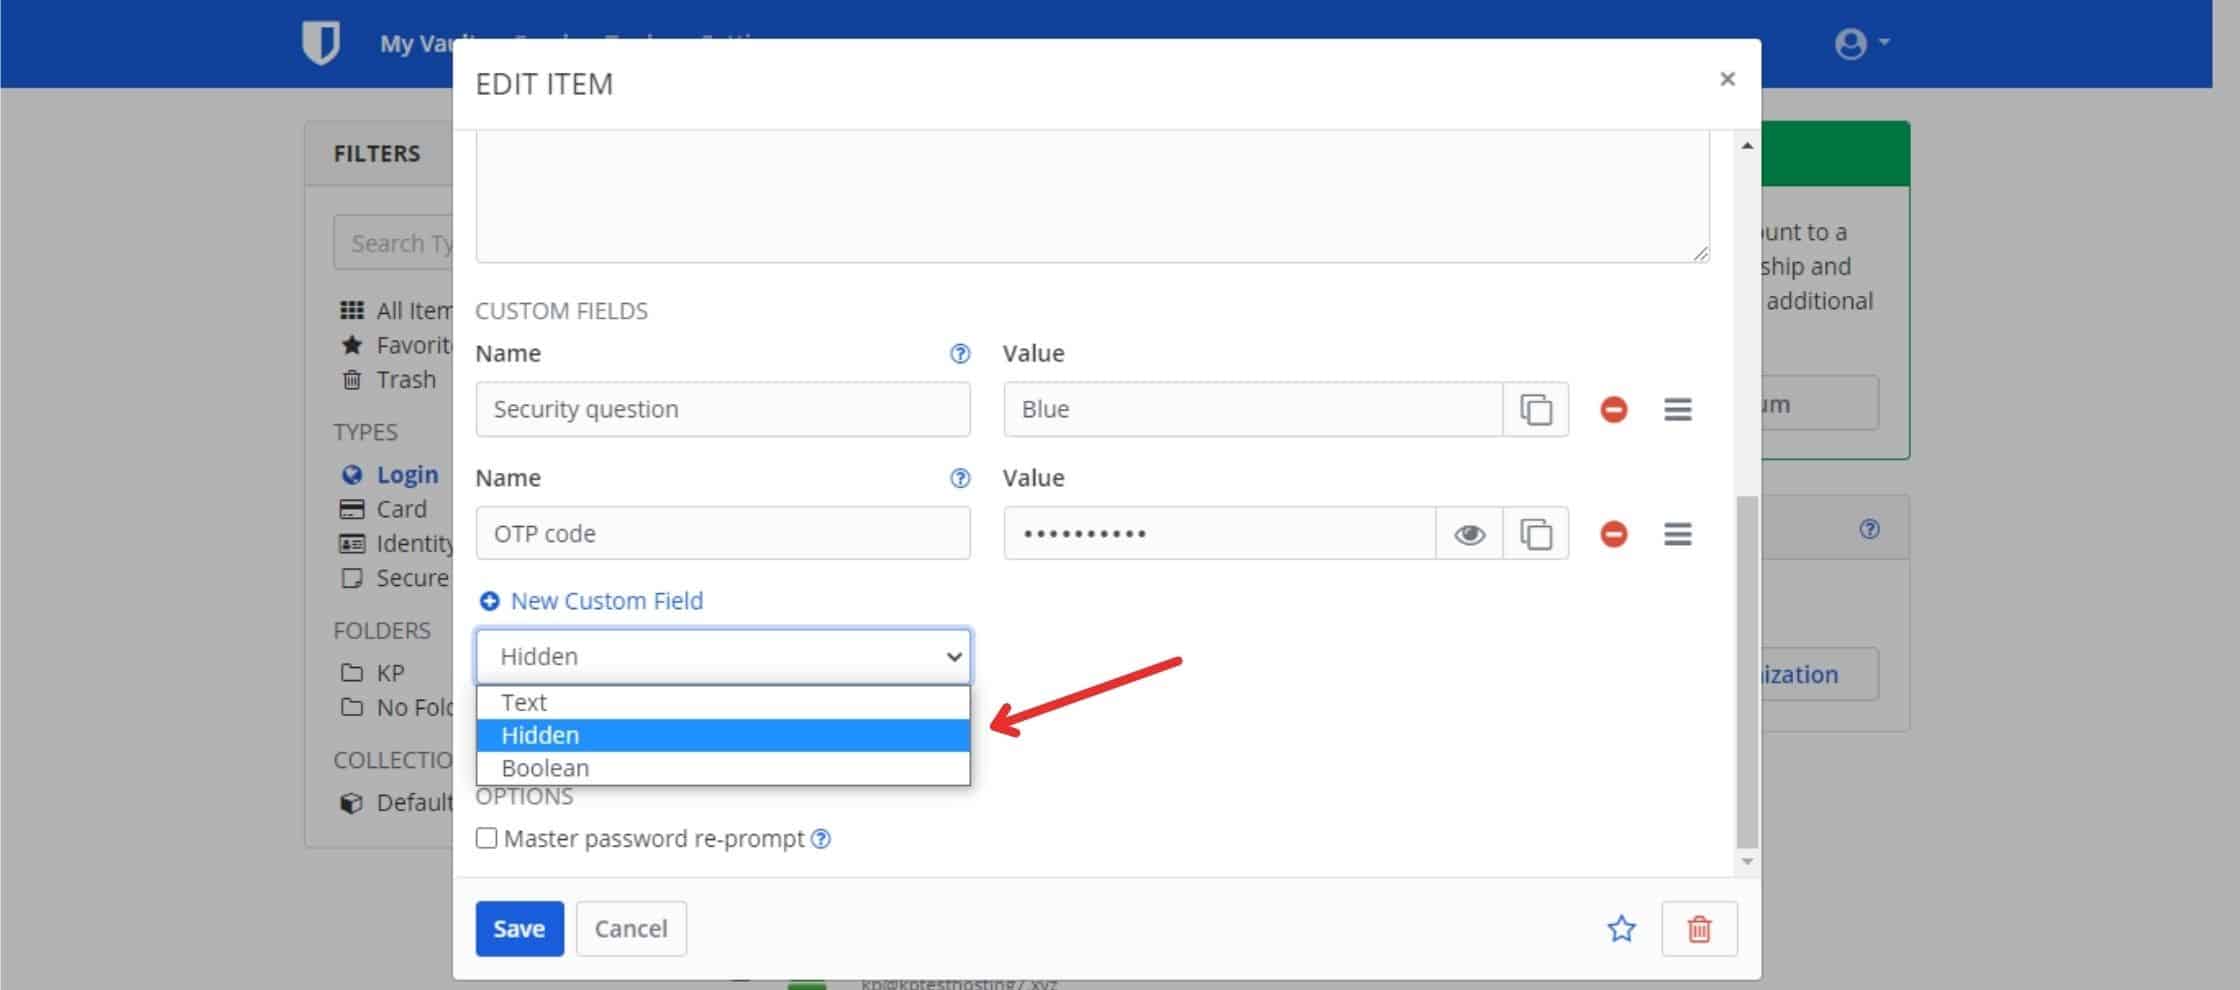Cancel editing the item
Image resolution: width=2240 pixels, height=990 pixels.
pos(630,929)
